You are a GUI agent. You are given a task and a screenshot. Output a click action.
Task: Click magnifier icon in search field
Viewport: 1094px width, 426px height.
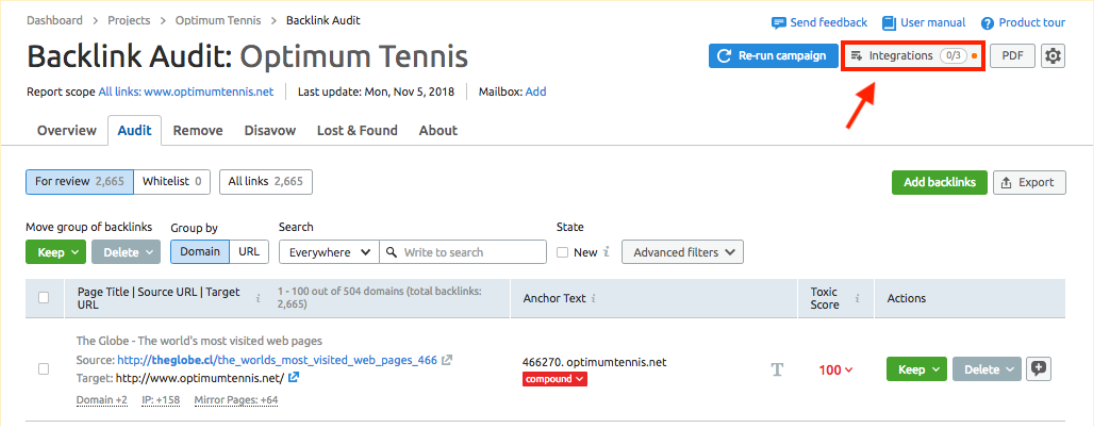(x=392, y=252)
